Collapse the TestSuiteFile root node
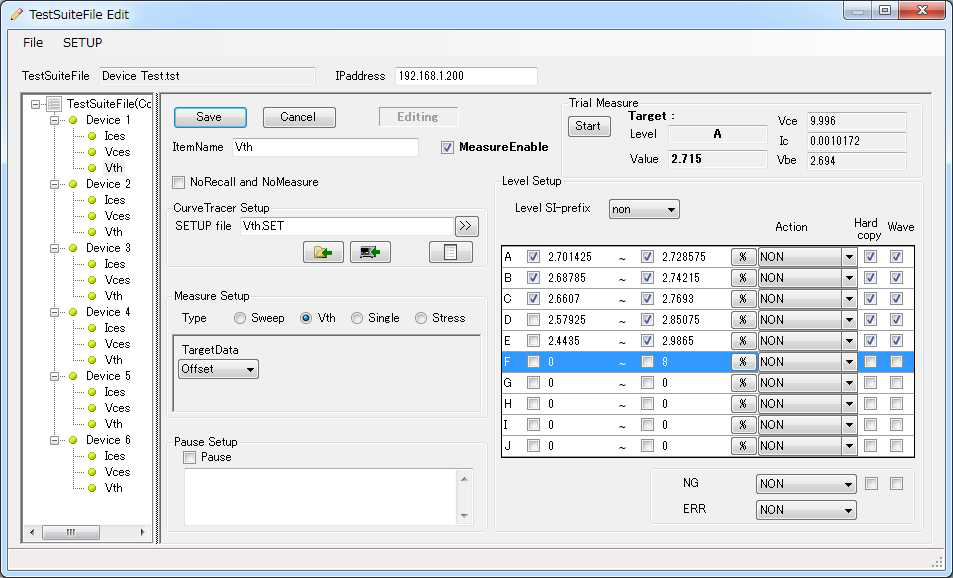Screen dimensions: 953x578 [35, 105]
